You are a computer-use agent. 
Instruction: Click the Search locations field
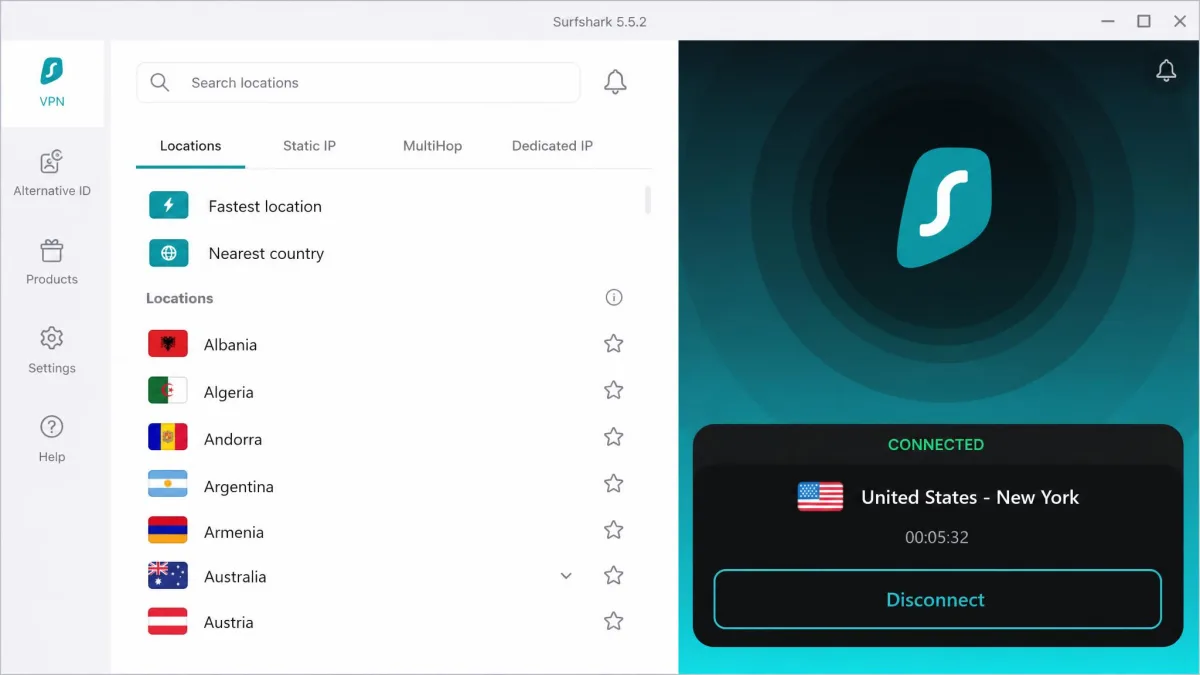click(358, 83)
